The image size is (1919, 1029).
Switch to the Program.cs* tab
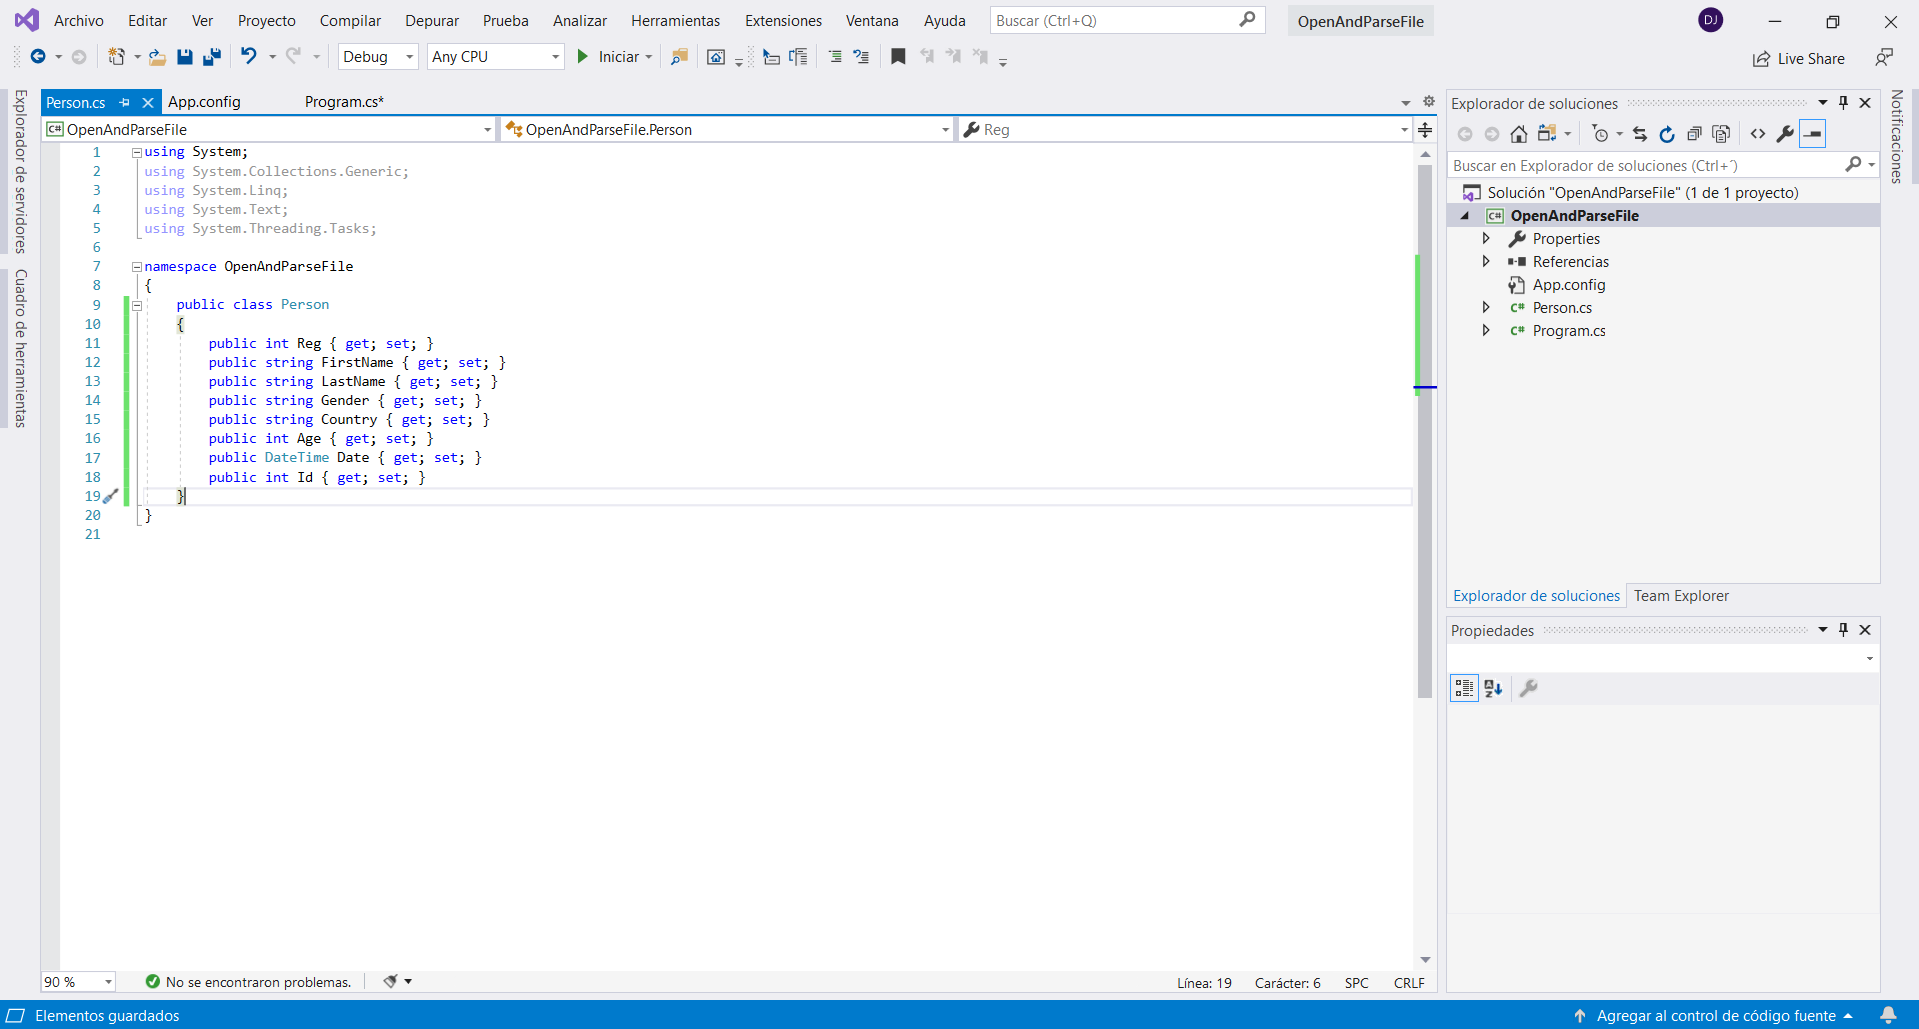344,102
